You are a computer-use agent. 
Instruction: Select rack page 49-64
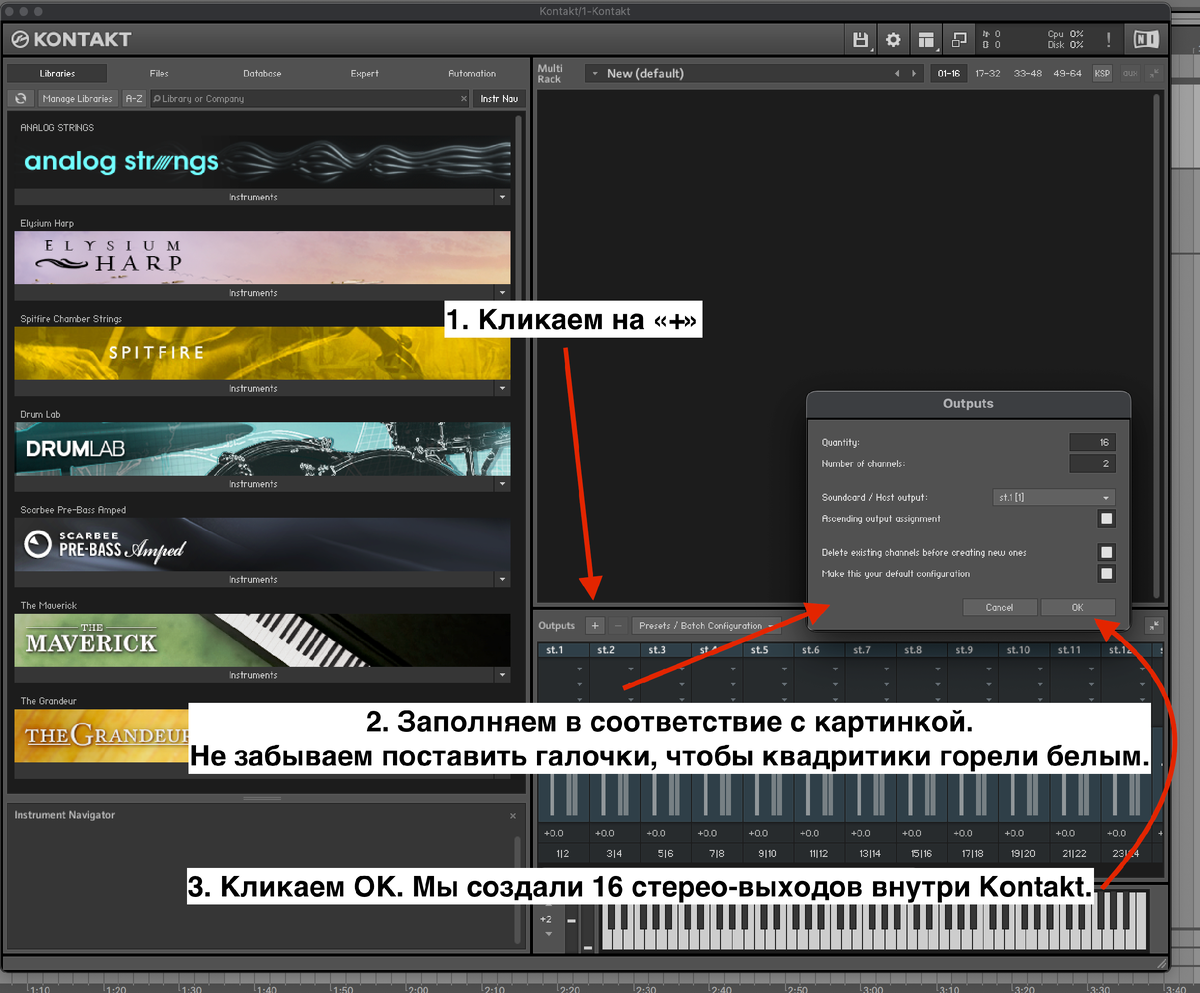tap(1067, 73)
